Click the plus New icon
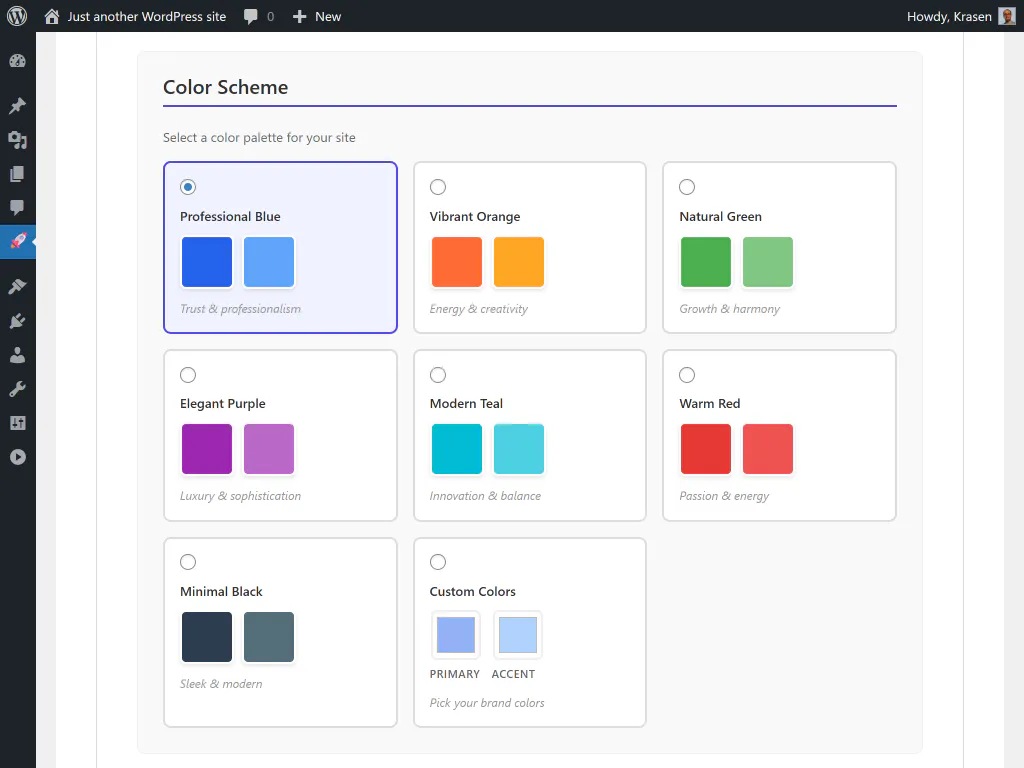The height and width of the screenshot is (768, 1024). (299, 16)
